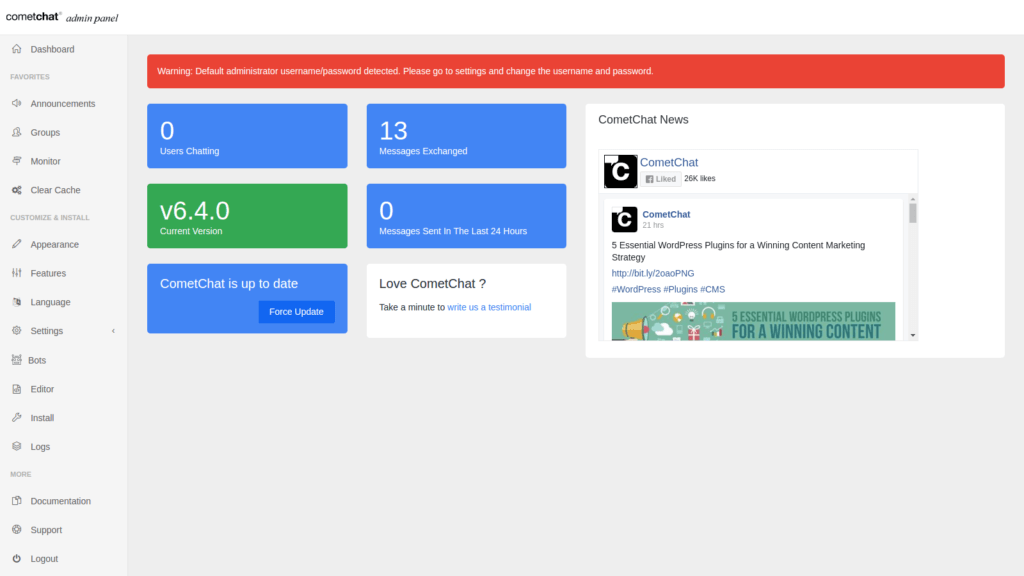Click the Dashboard home icon
1024x576 pixels.
16,49
